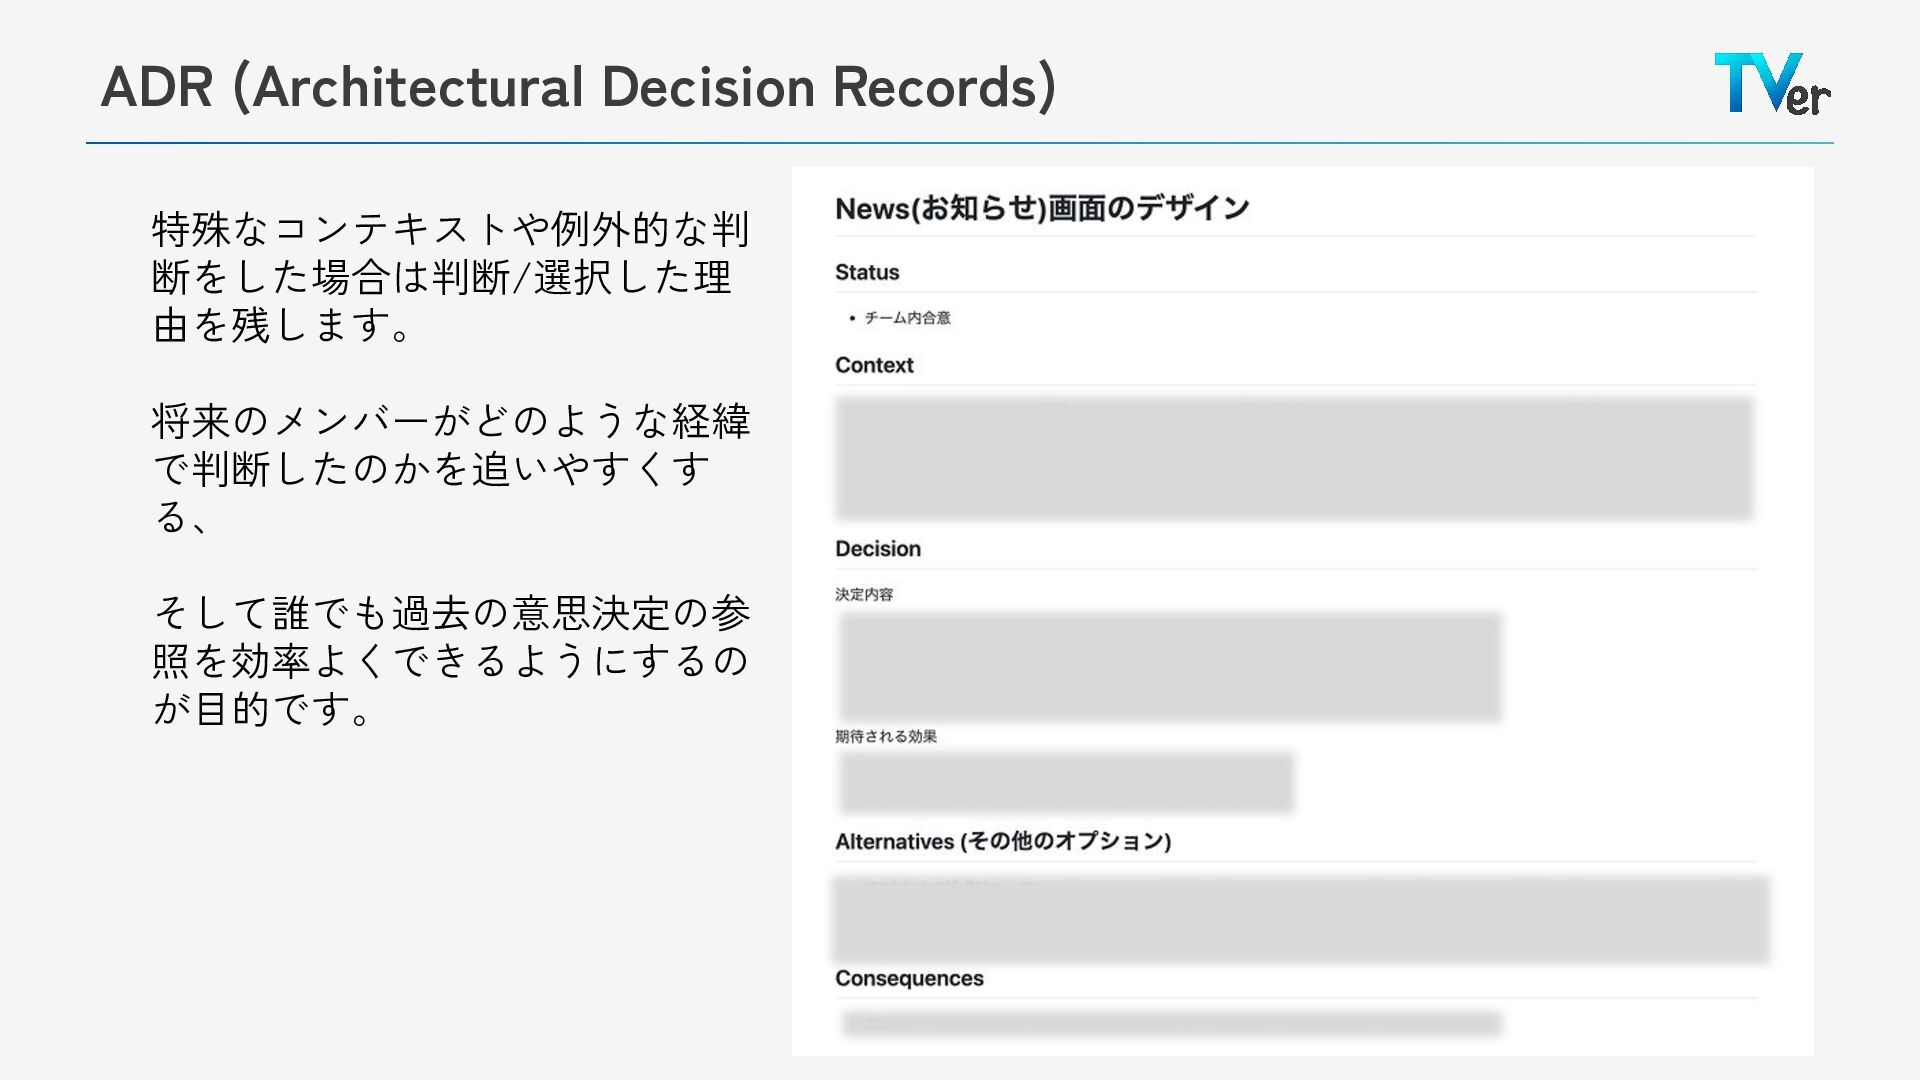Screen dimensions: 1920x1080
Task: Click the paragraph starting with 特殊なコンテキスト
Action: 450,277
